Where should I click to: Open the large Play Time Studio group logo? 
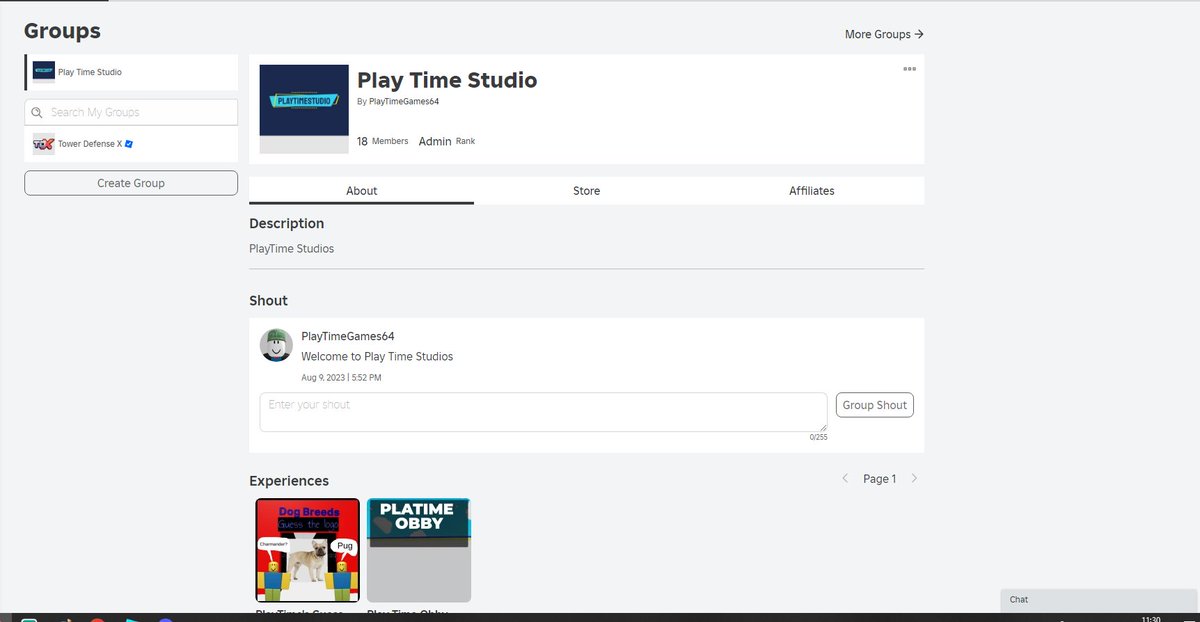pyautogui.click(x=304, y=109)
